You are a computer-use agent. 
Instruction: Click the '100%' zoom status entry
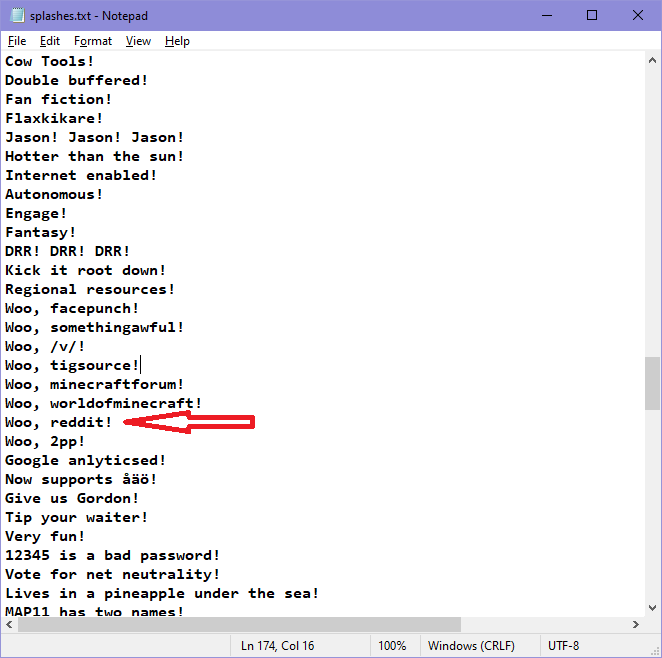tap(392, 646)
